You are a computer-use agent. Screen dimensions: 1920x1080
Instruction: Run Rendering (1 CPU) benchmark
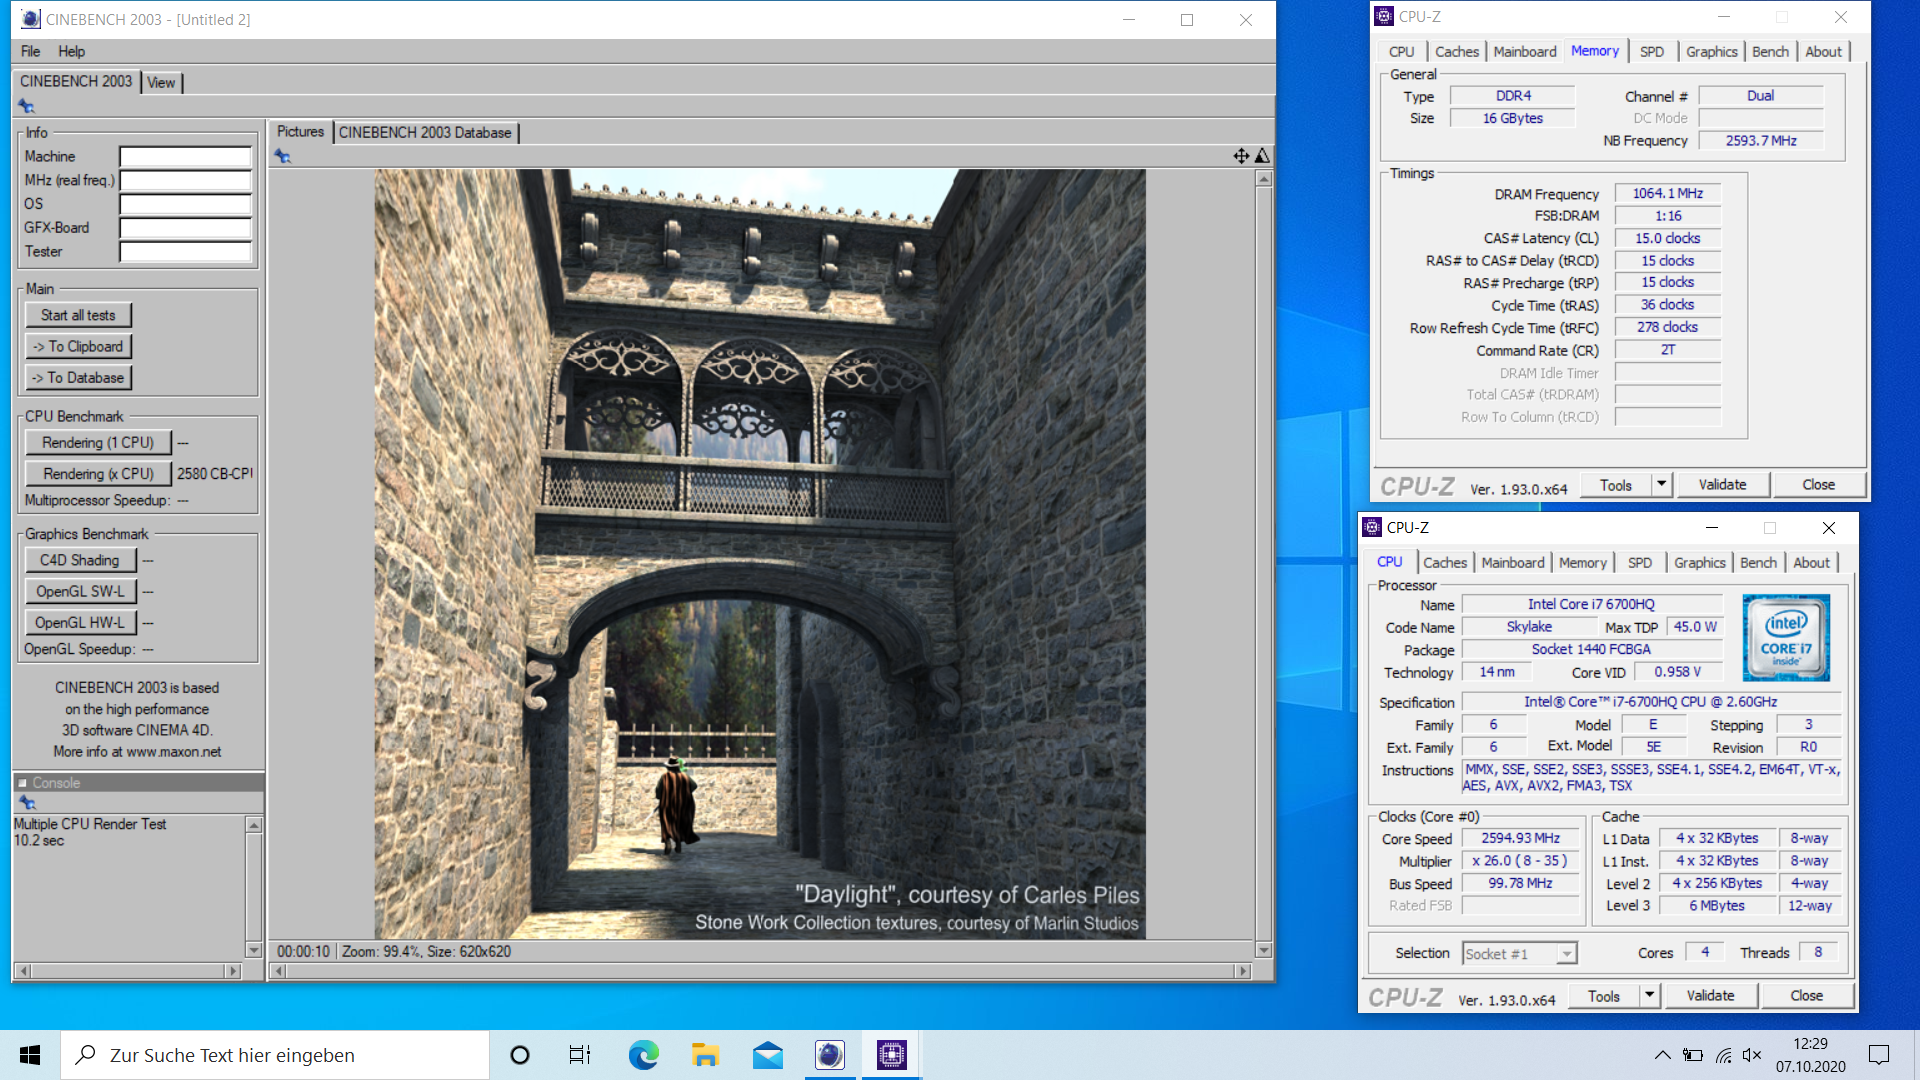(98, 442)
